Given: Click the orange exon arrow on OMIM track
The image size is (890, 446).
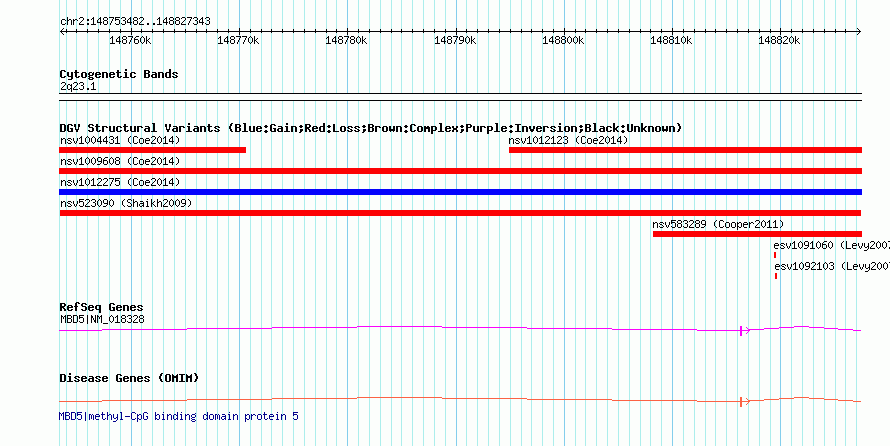Looking at the screenshot, I should click(x=744, y=401).
